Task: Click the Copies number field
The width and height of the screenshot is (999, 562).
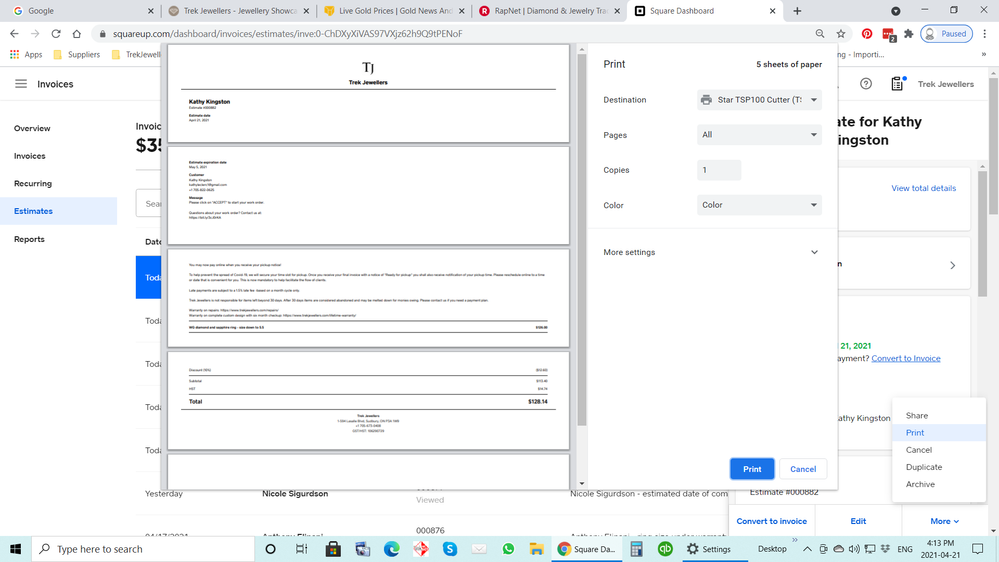Action: (719, 170)
